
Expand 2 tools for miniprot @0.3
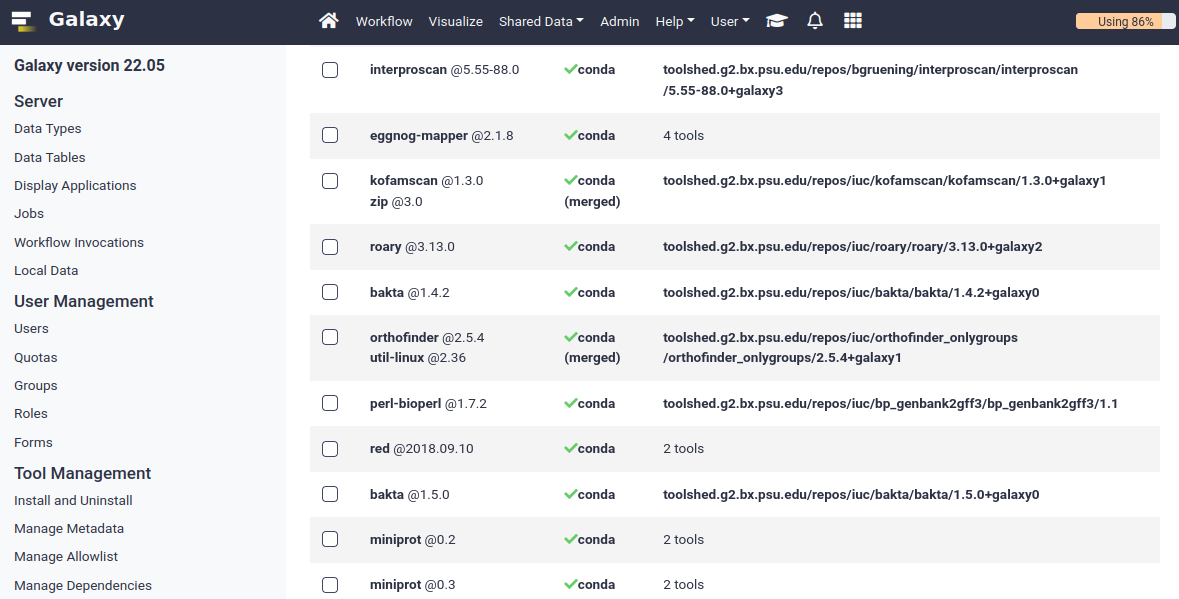tap(683, 585)
